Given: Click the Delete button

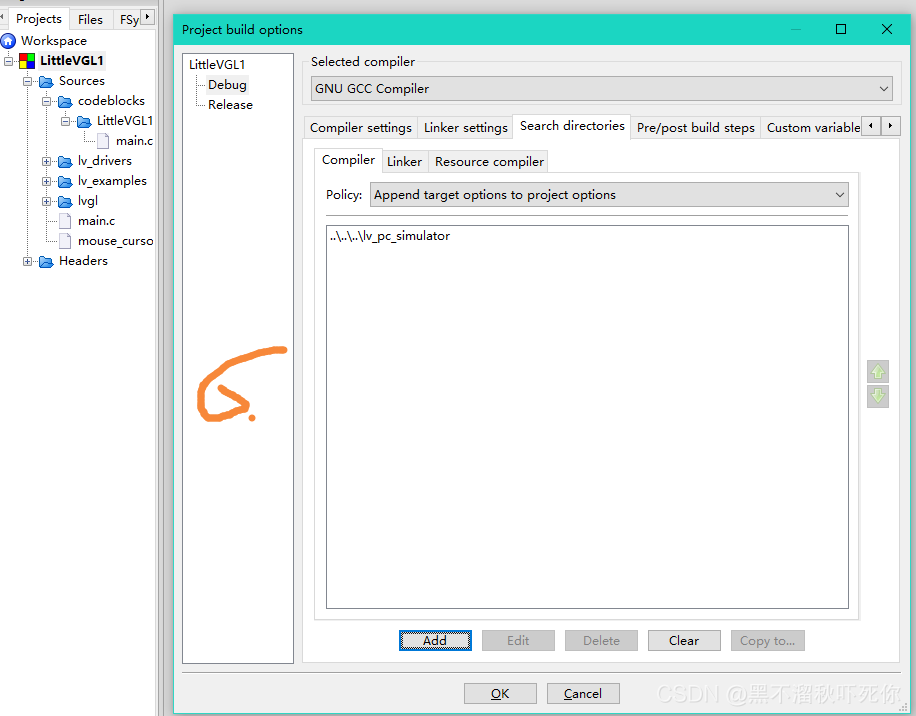Looking at the screenshot, I should coord(601,641).
